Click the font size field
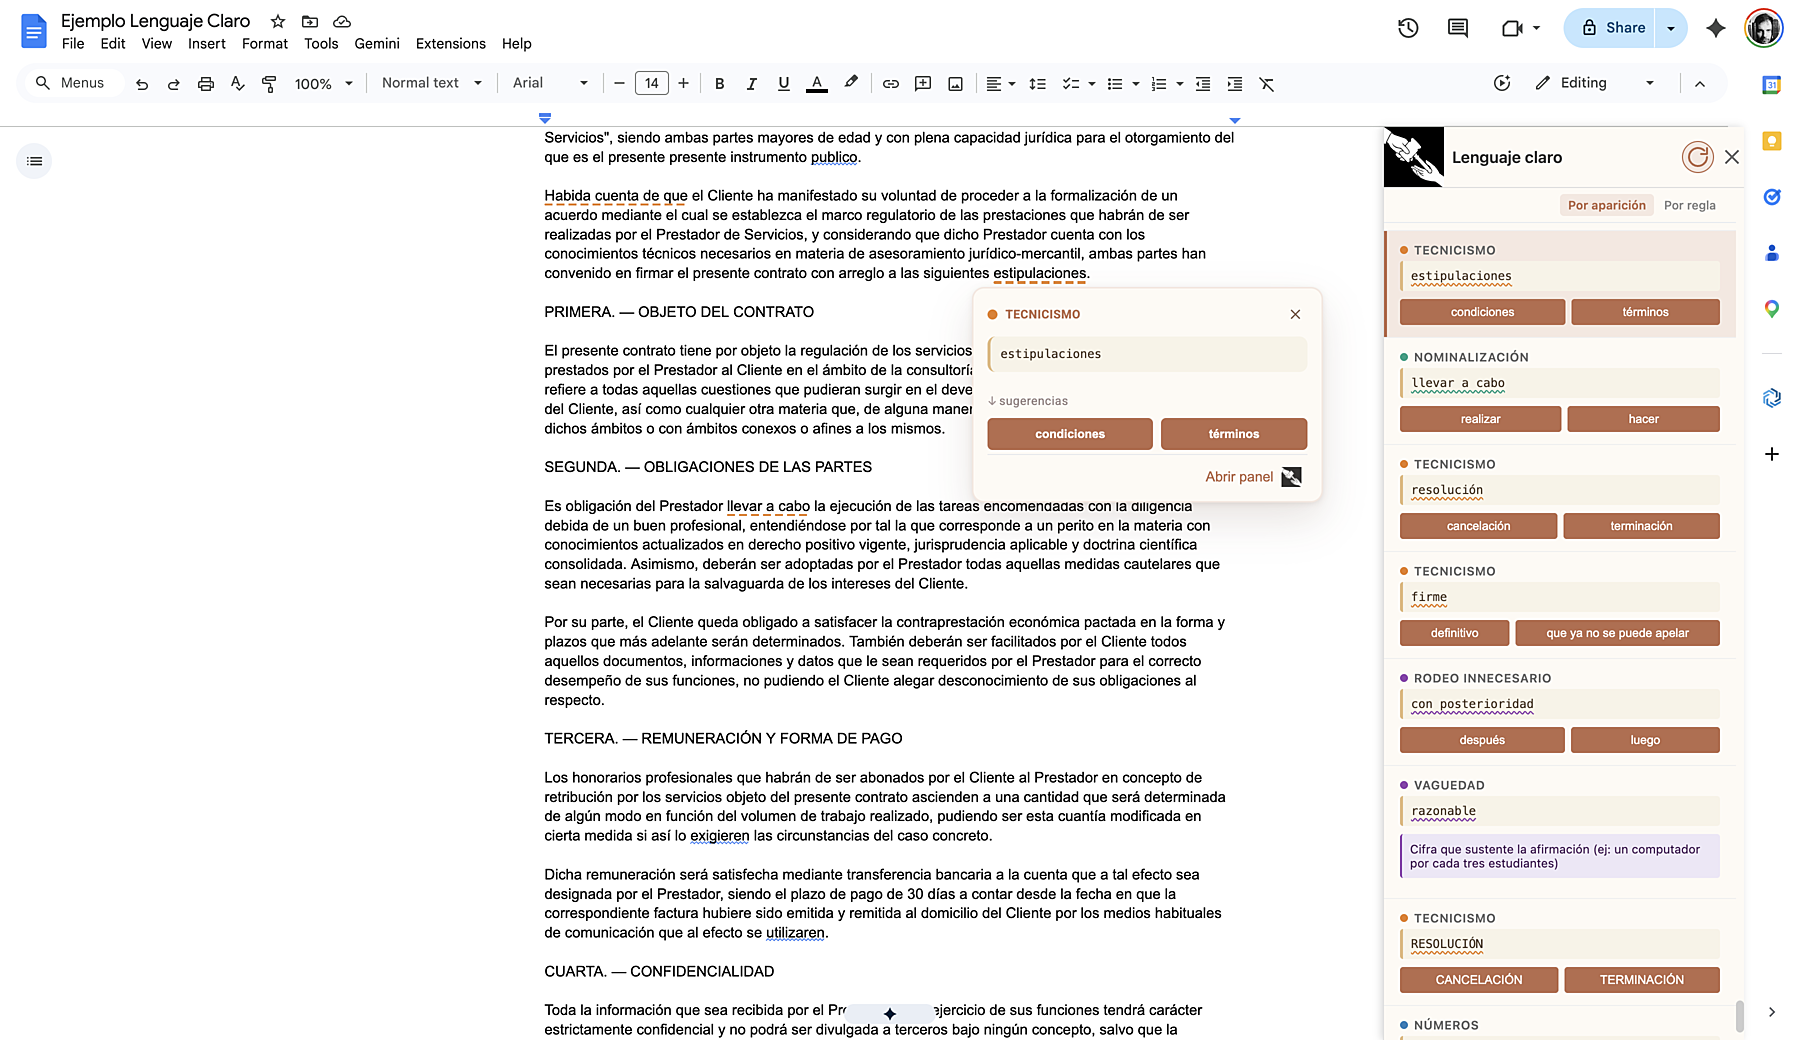The image size is (1800, 1040). click(x=651, y=83)
